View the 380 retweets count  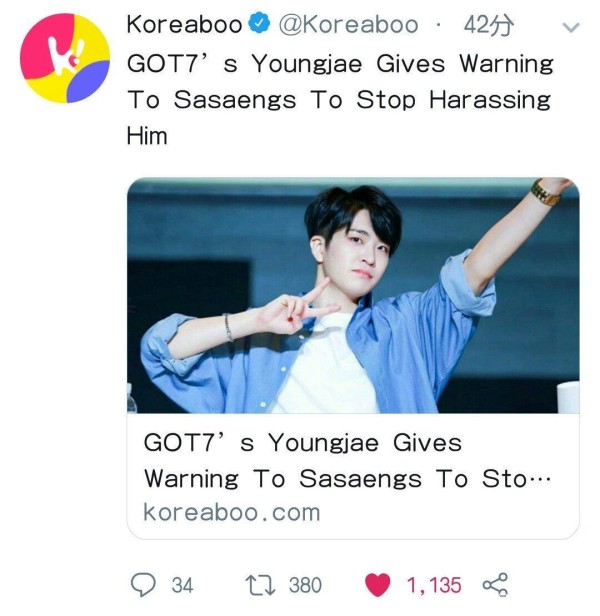[x=305, y=585]
